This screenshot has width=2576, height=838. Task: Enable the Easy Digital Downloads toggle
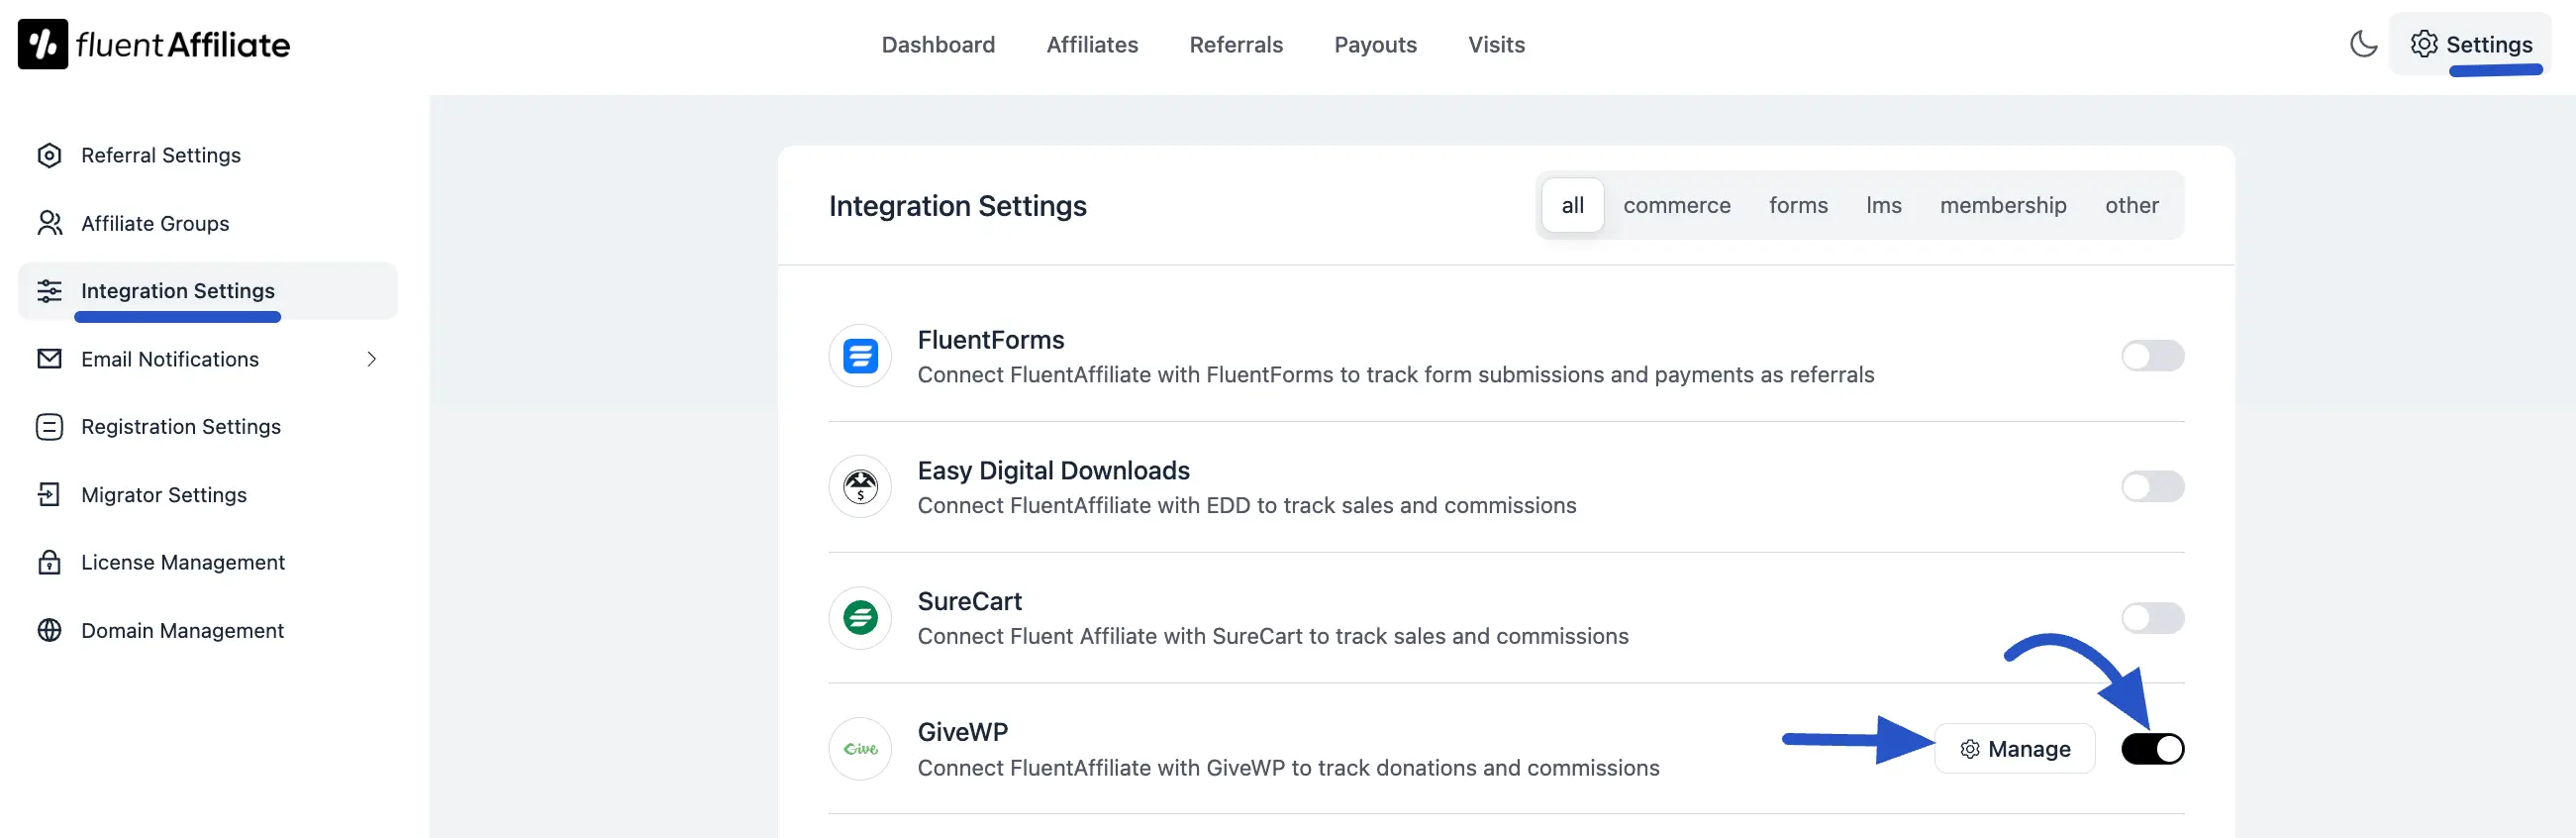[x=2152, y=487]
